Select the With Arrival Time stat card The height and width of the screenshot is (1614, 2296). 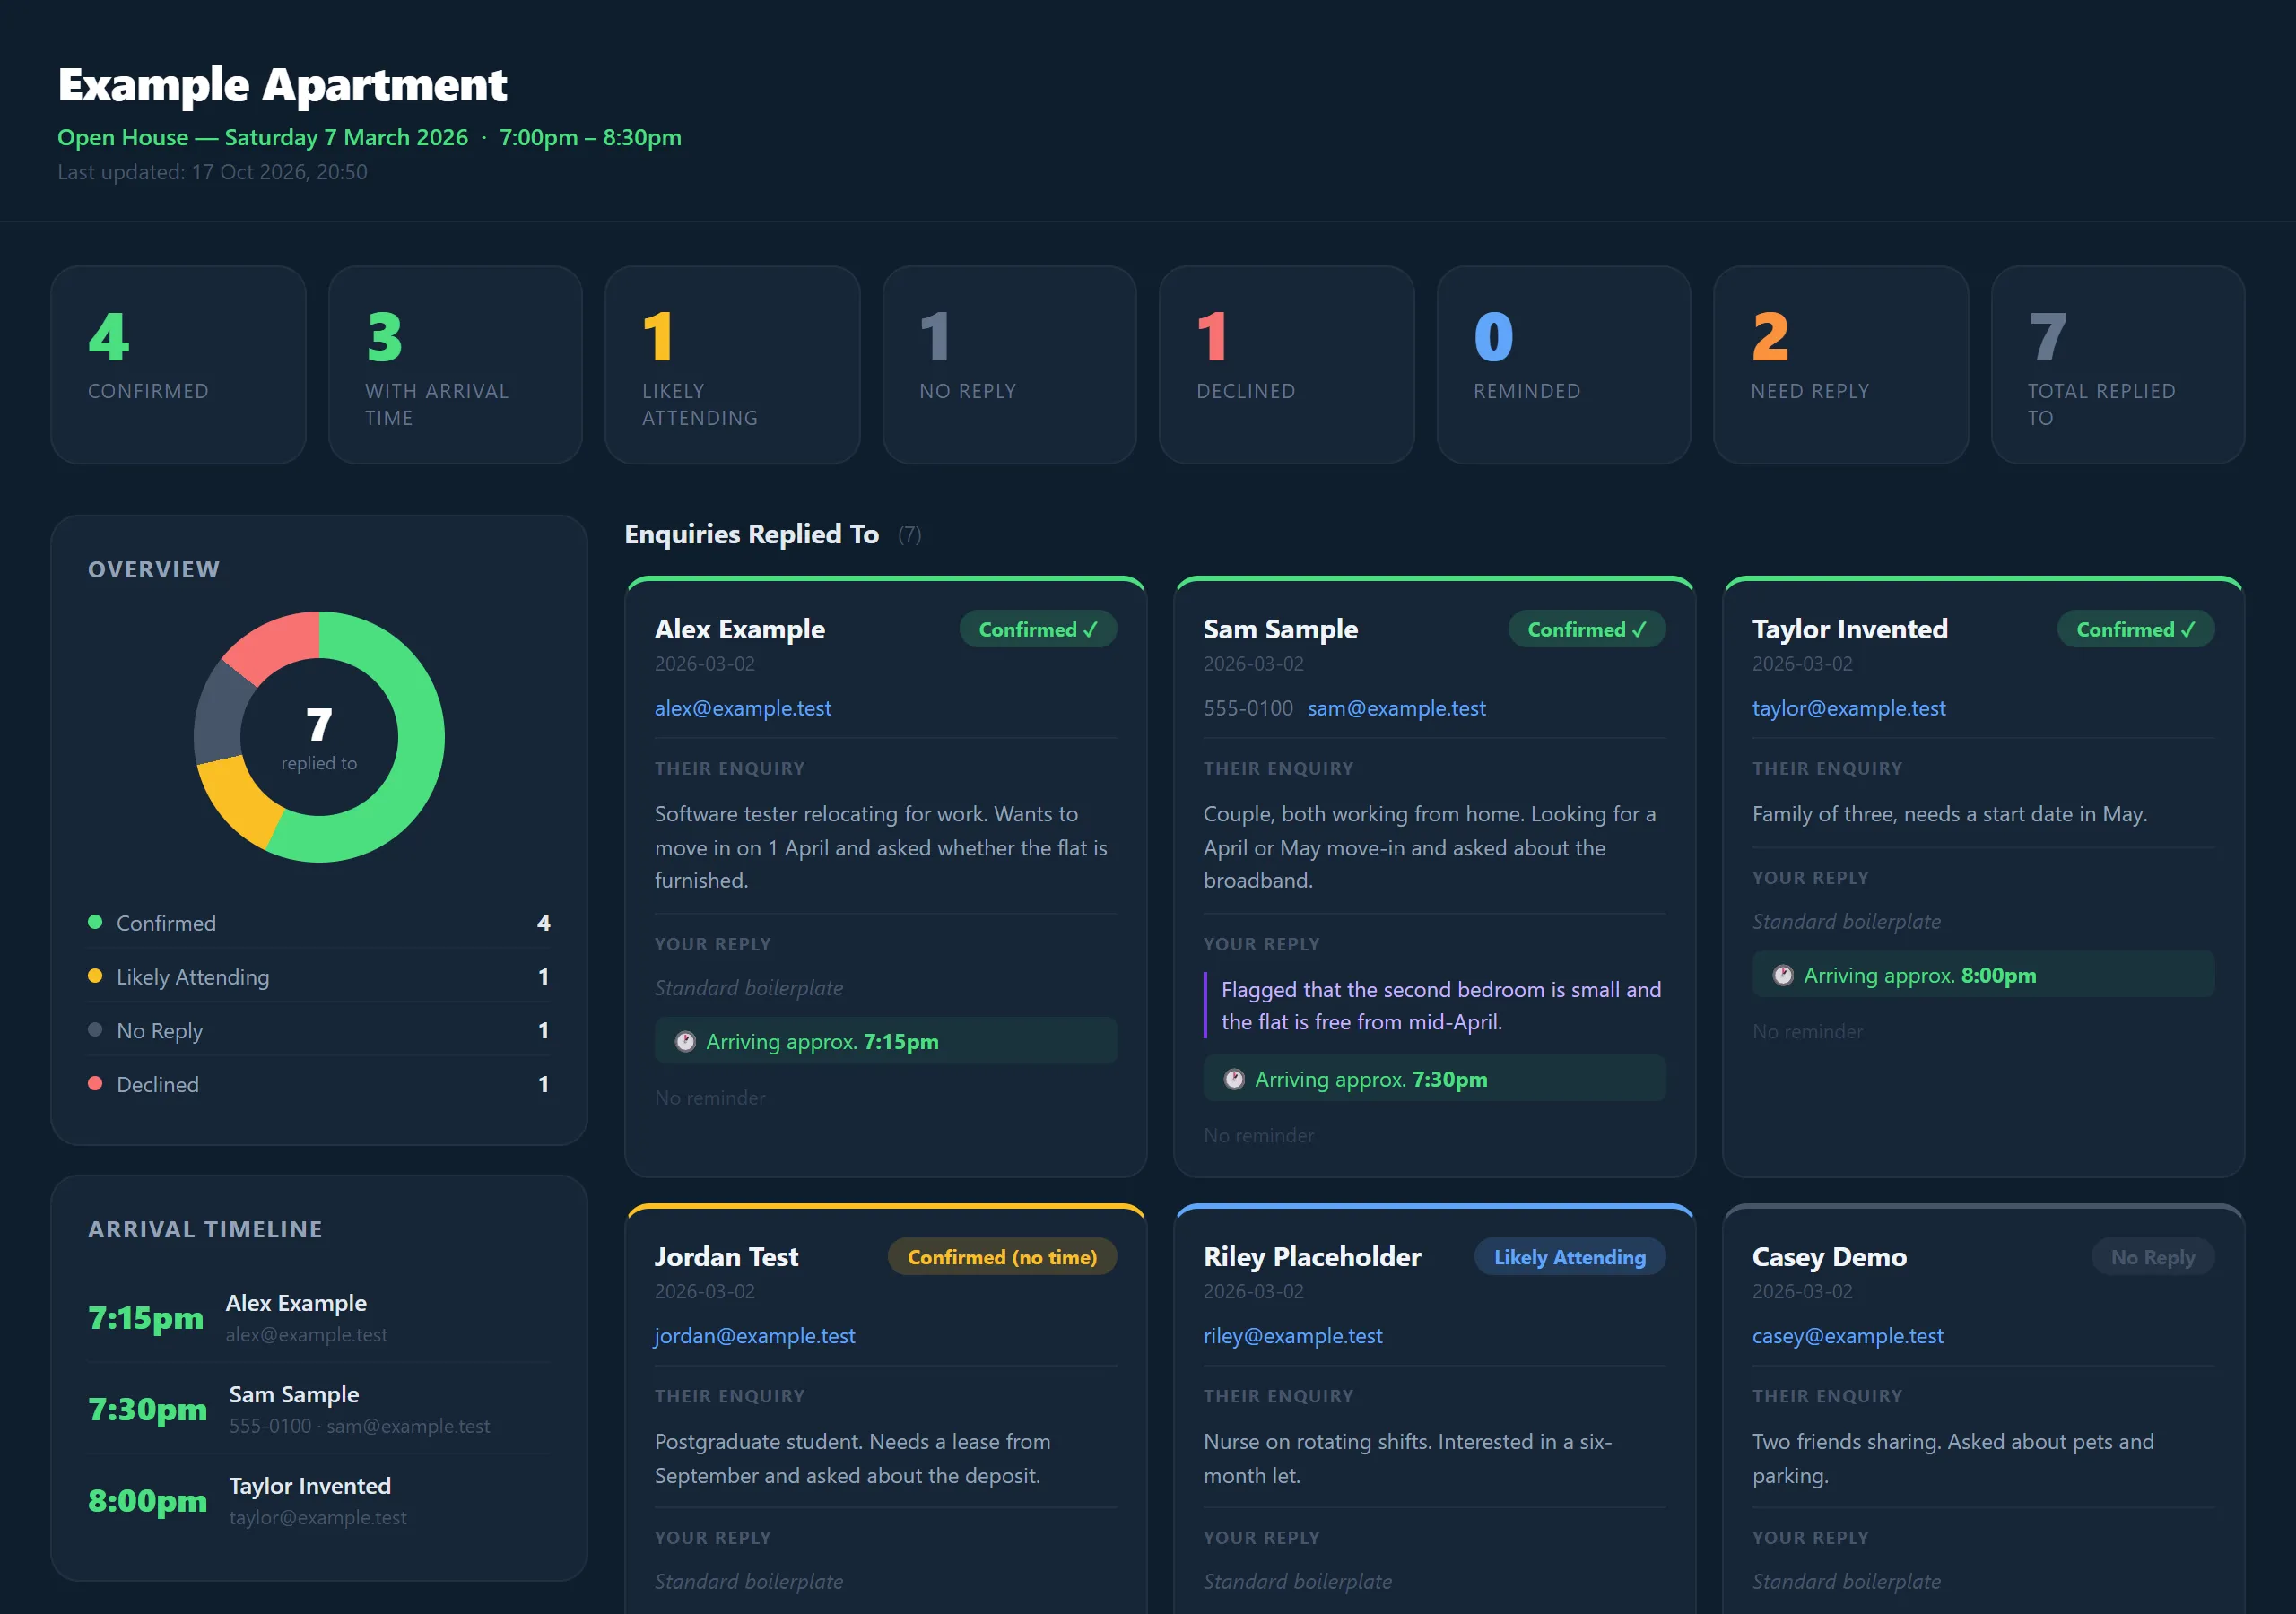(x=455, y=365)
